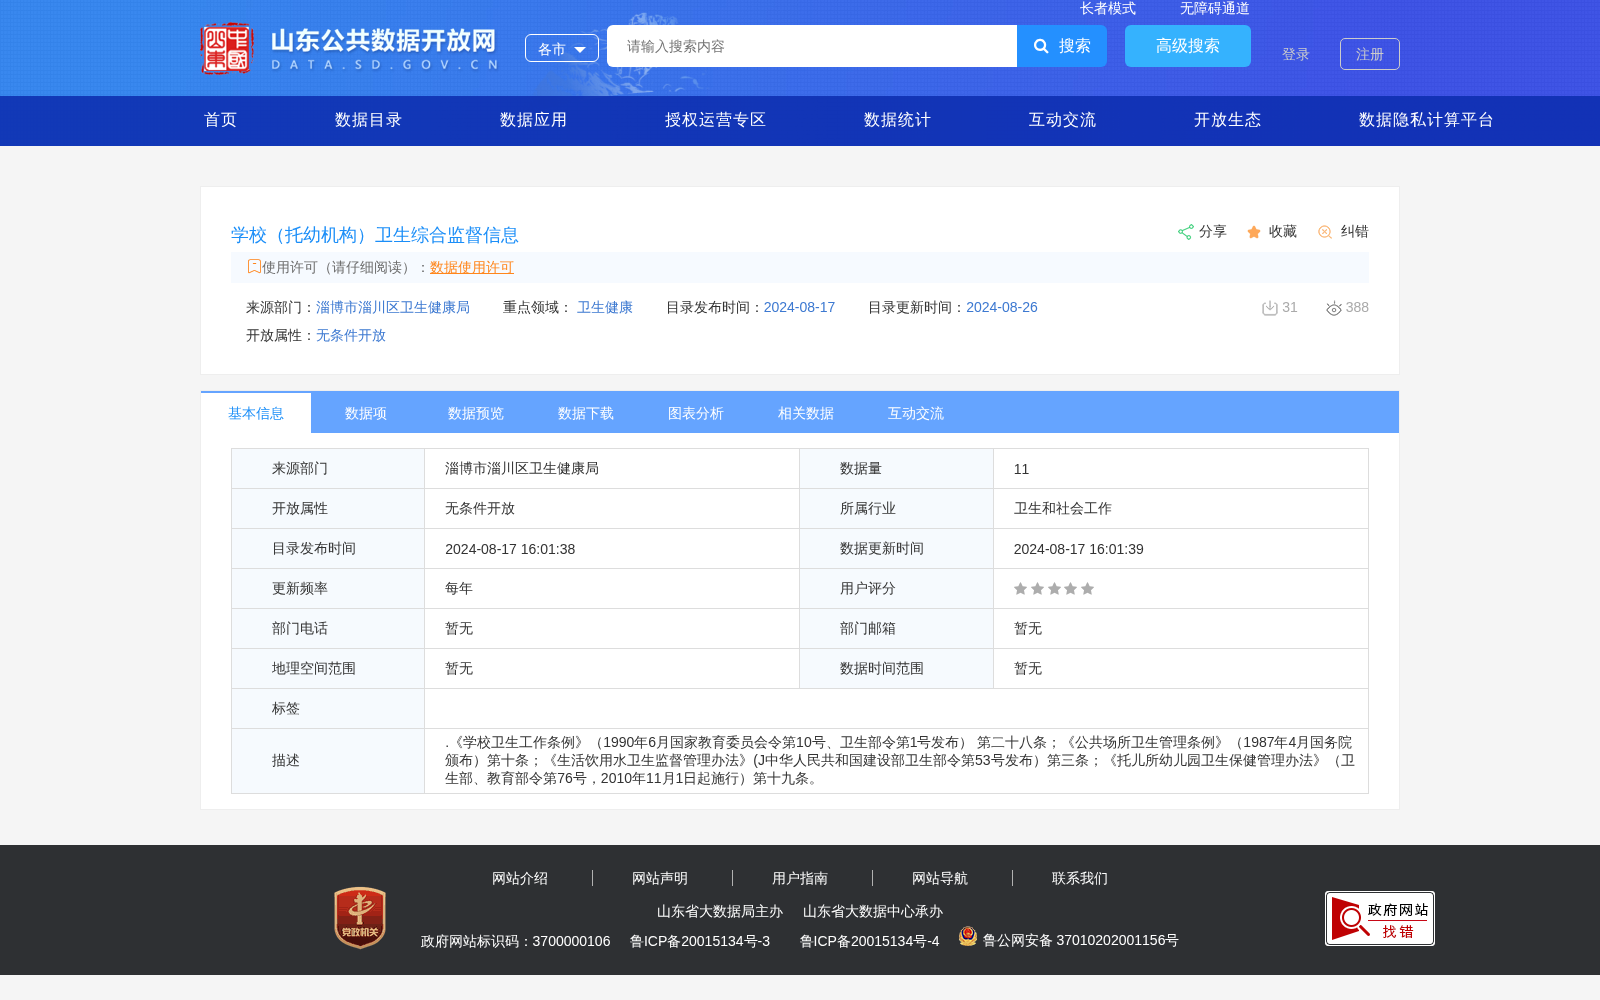Open 网站介绍 footer link
Image resolution: width=1600 pixels, height=1000 pixels.
[520, 879]
